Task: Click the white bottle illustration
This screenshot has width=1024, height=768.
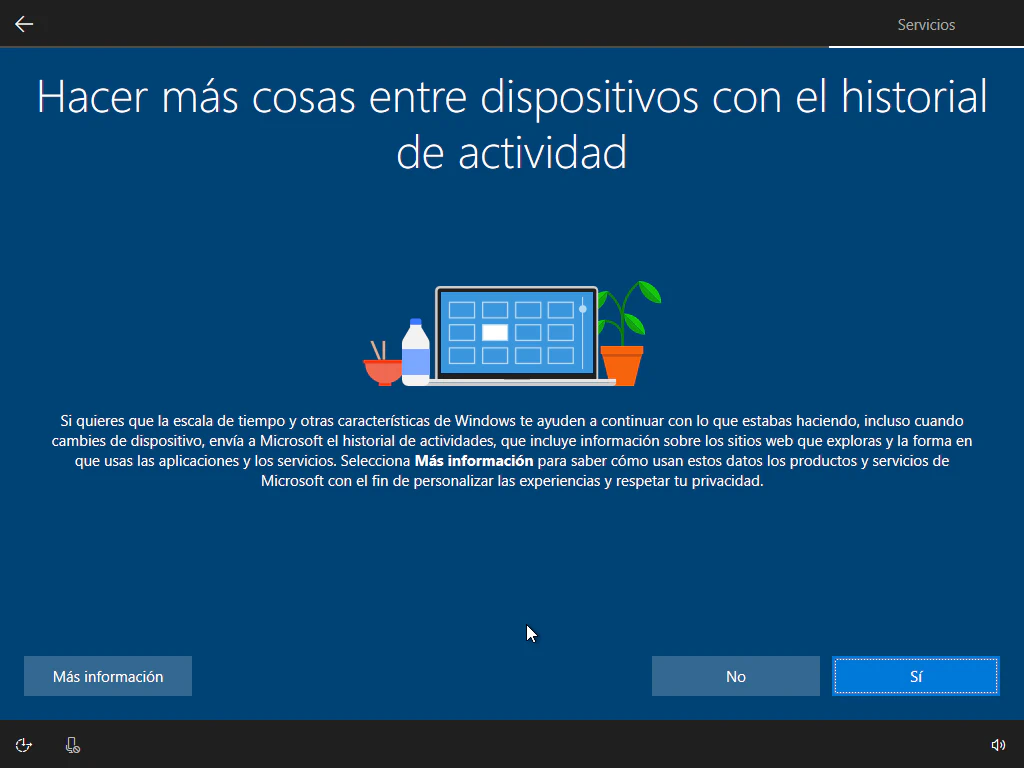Action: 415,352
